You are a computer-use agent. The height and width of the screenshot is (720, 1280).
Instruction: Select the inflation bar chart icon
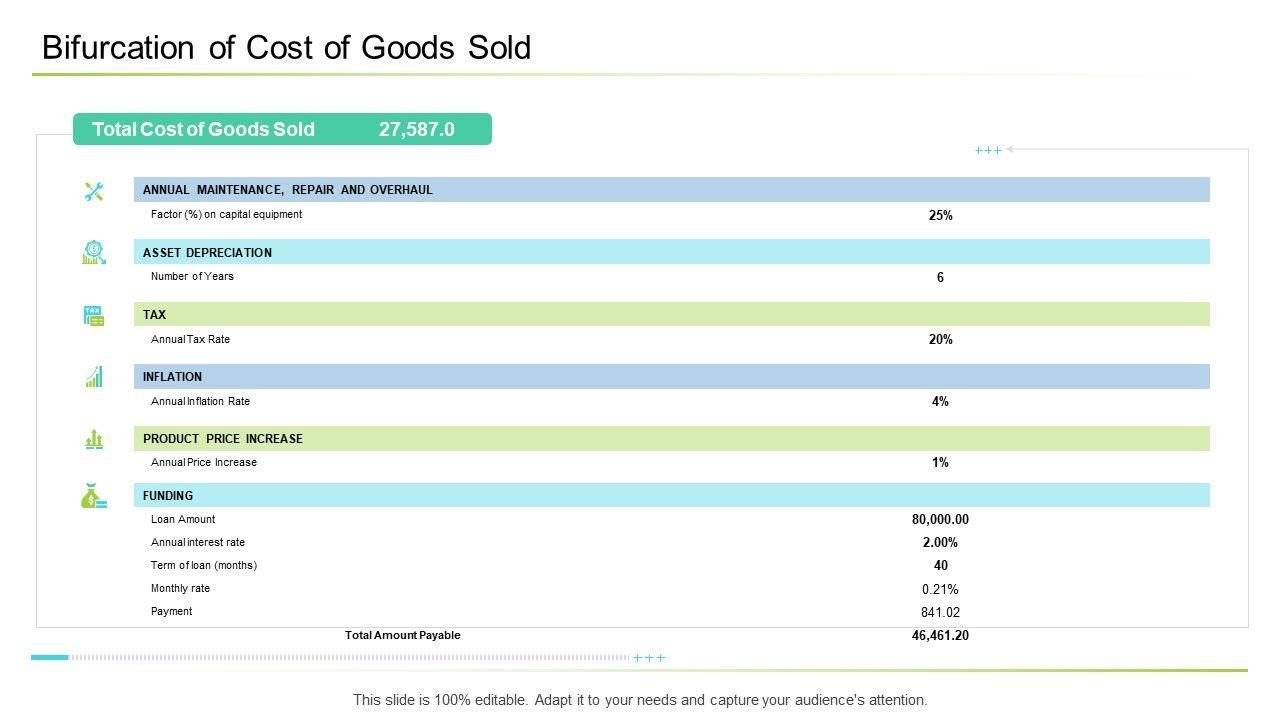point(94,377)
